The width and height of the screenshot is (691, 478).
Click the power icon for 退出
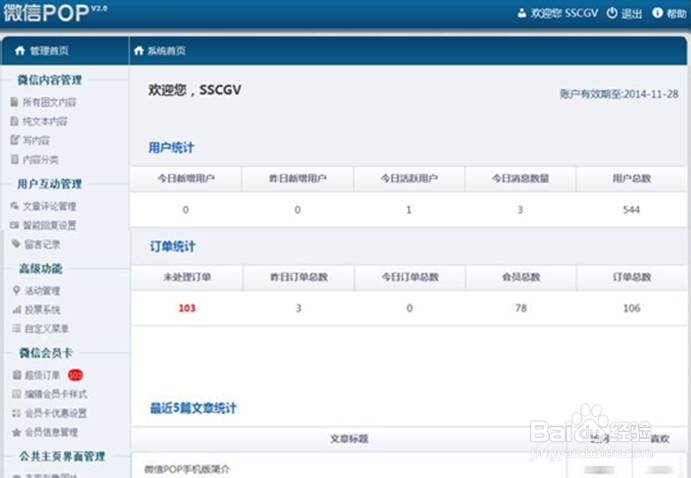coord(612,13)
